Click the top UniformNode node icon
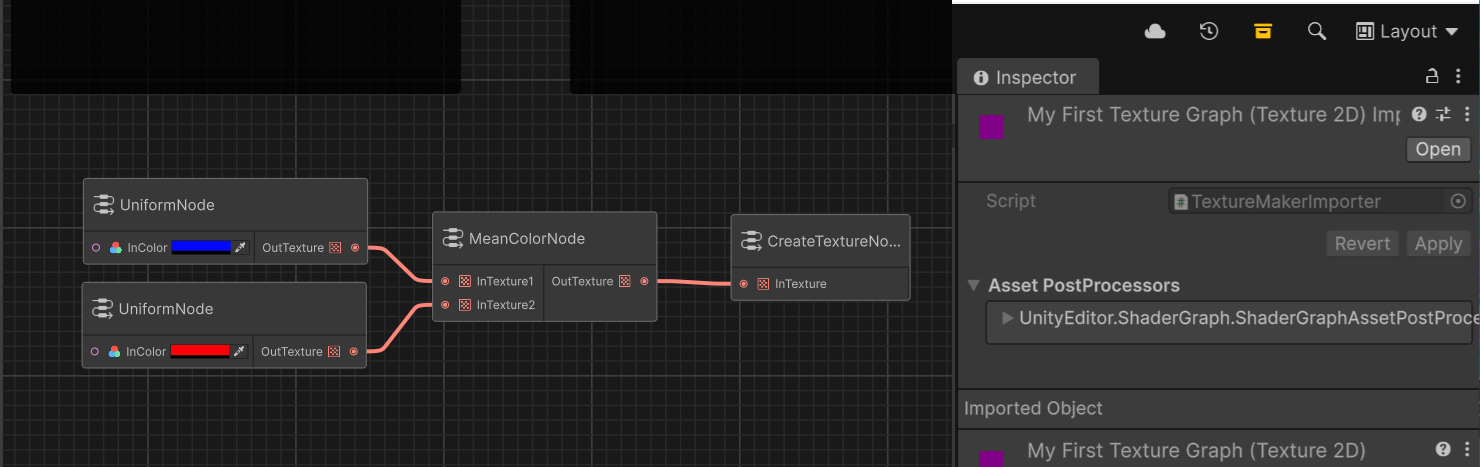The height and width of the screenshot is (467, 1480). point(103,205)
